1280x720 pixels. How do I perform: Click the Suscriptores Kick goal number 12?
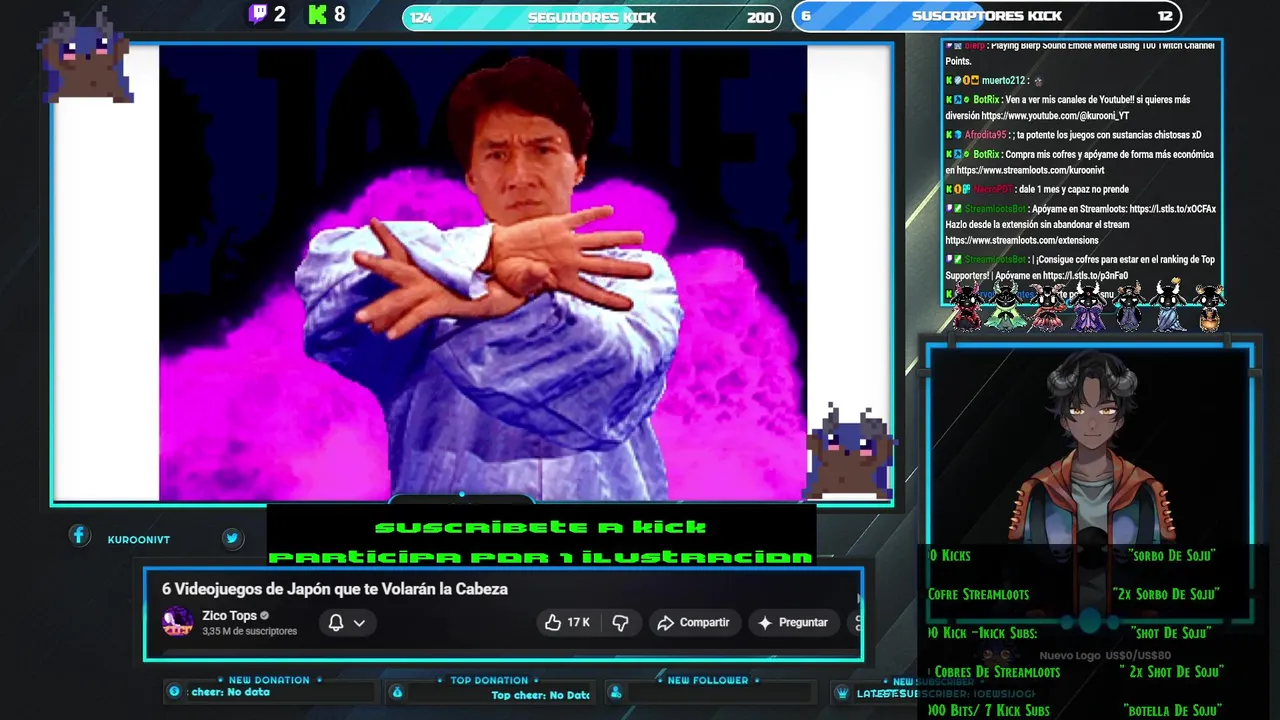(1165, 16)
